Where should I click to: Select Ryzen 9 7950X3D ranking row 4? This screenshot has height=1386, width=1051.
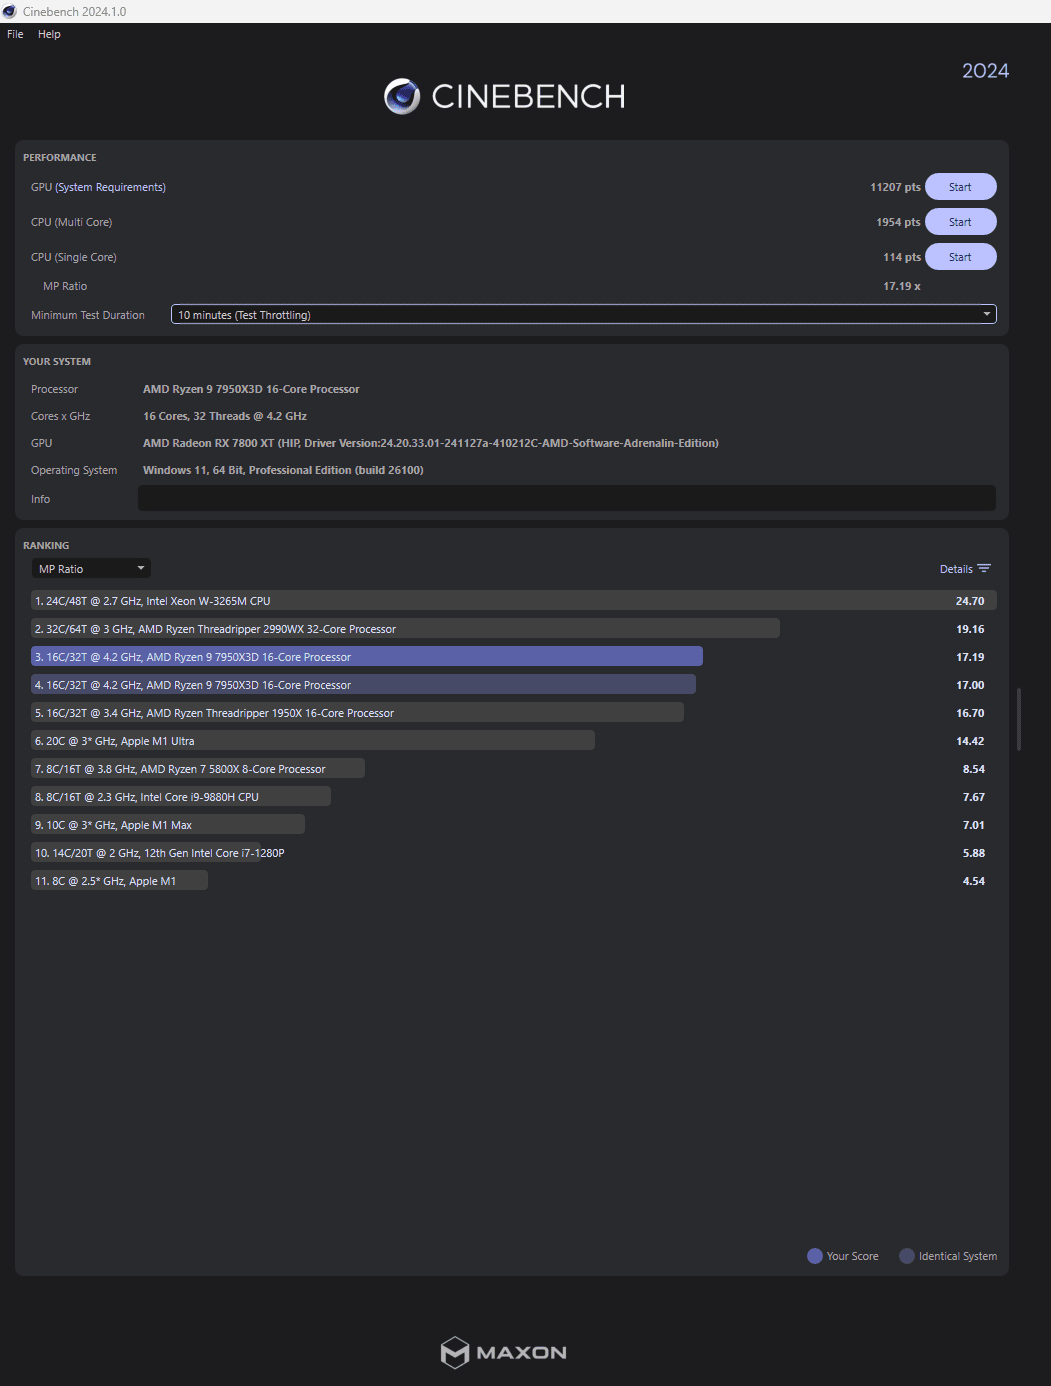[514, 685]
